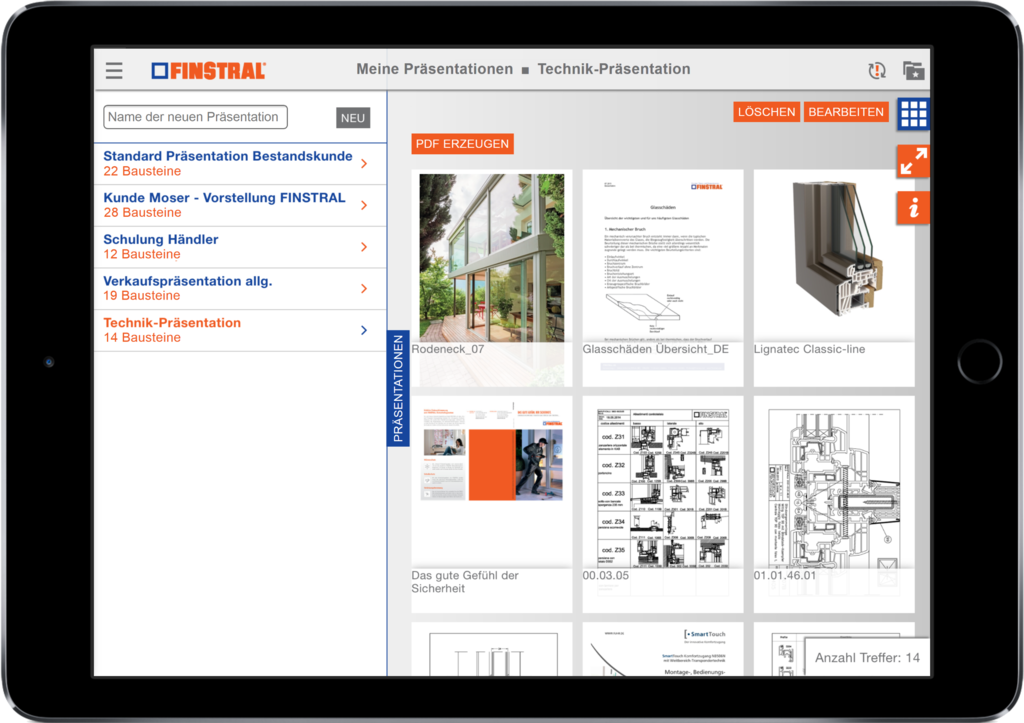This screenshot has width=1024, height=723.
Task: Toggle fullscreen with the arrows icon
Action: (x=913, y=161)
